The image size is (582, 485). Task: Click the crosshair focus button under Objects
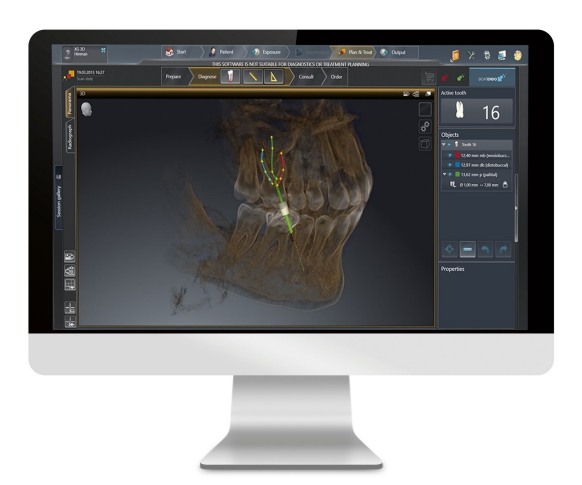tap(449, 249)
